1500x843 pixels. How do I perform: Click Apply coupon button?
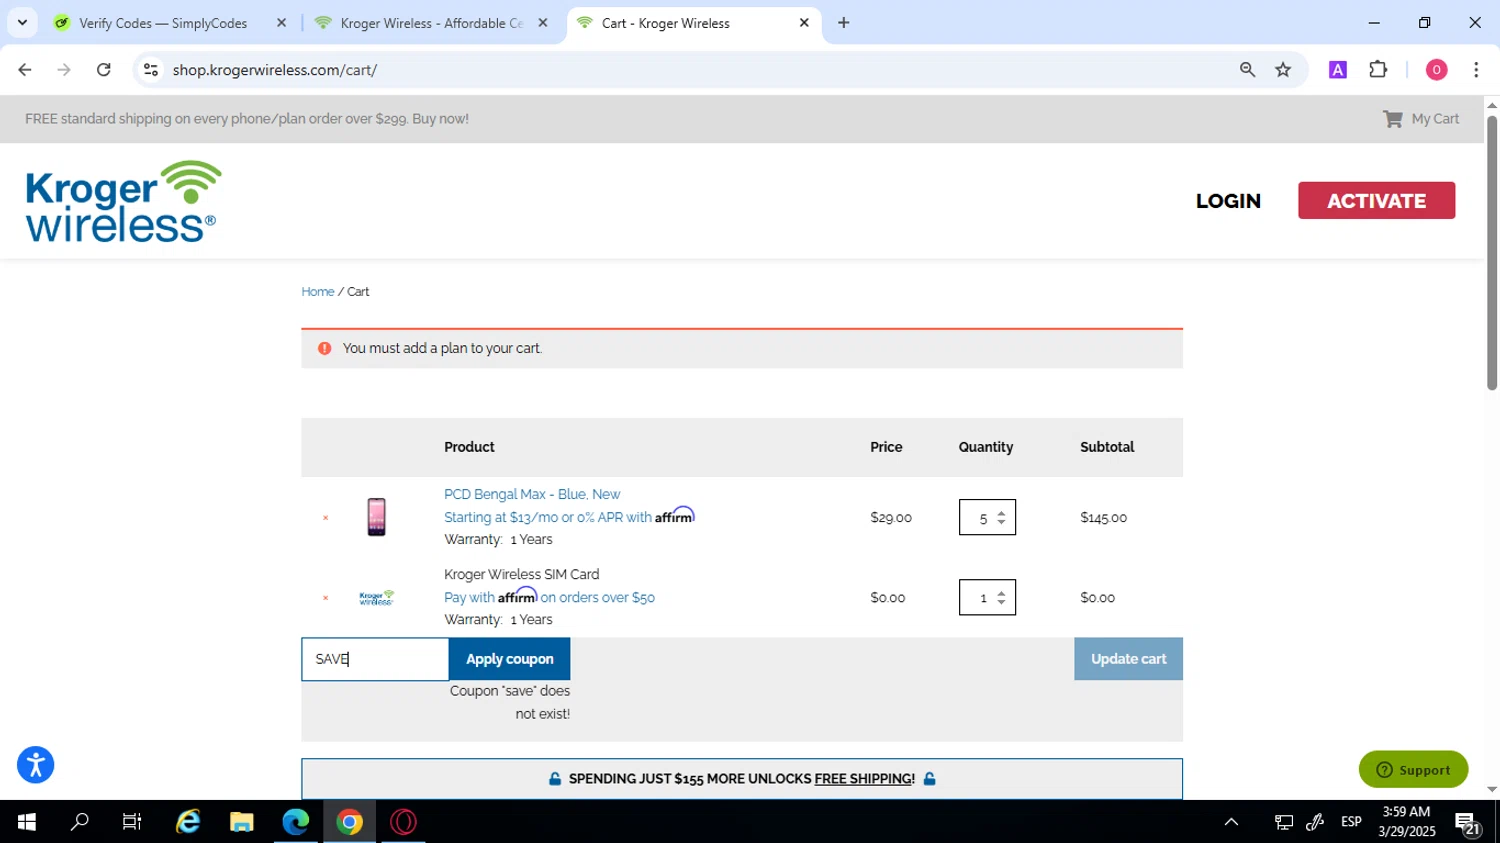(x=509, y=659)
